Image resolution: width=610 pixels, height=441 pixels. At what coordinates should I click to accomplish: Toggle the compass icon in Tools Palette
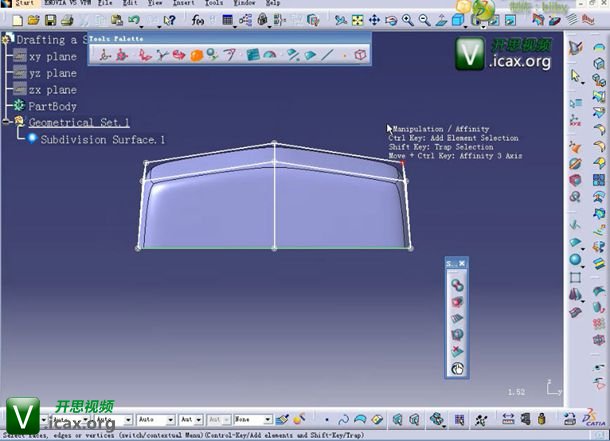tap(104, 55)
